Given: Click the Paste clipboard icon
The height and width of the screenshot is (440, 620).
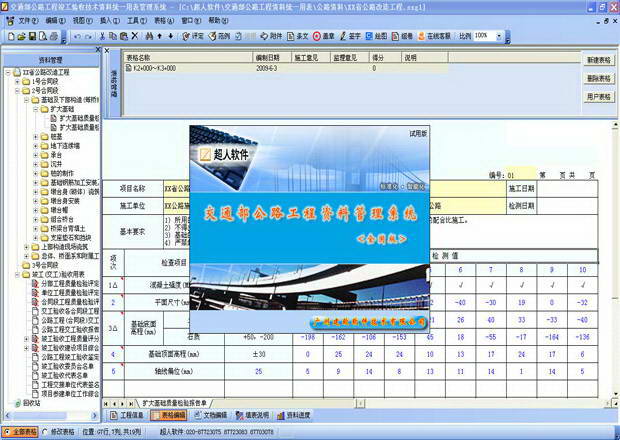Looking at the screenshot, I should coord(124,36).
